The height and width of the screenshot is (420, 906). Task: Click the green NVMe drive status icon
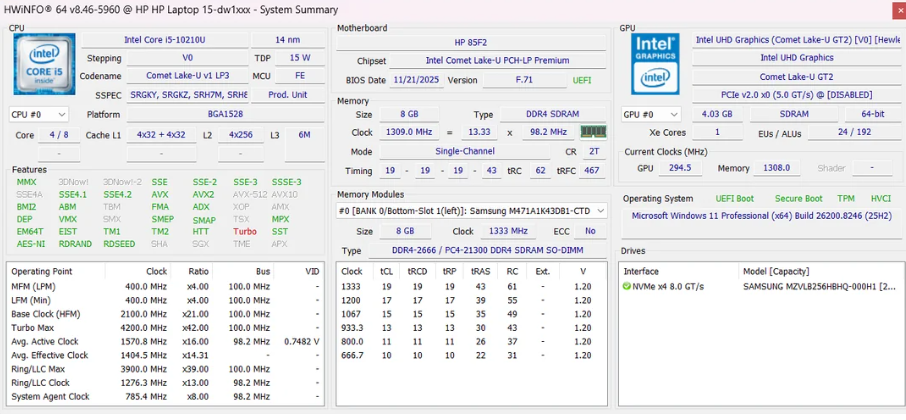[627, 287]
